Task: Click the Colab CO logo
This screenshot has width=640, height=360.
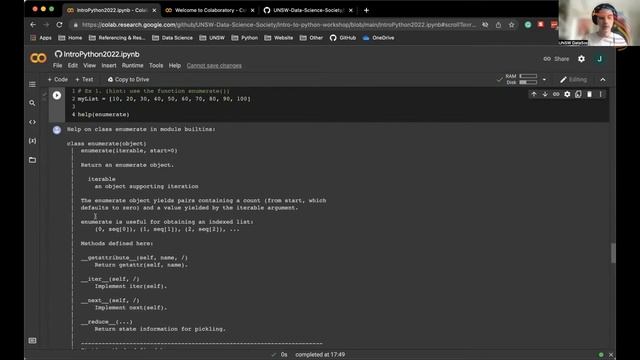Action: pyautogui.click(x=38, y=58)
